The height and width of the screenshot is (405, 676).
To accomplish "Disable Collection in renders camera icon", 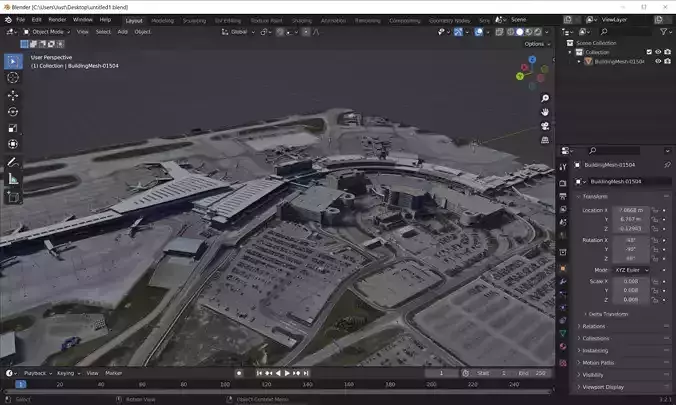I will (x=667, y=52).
